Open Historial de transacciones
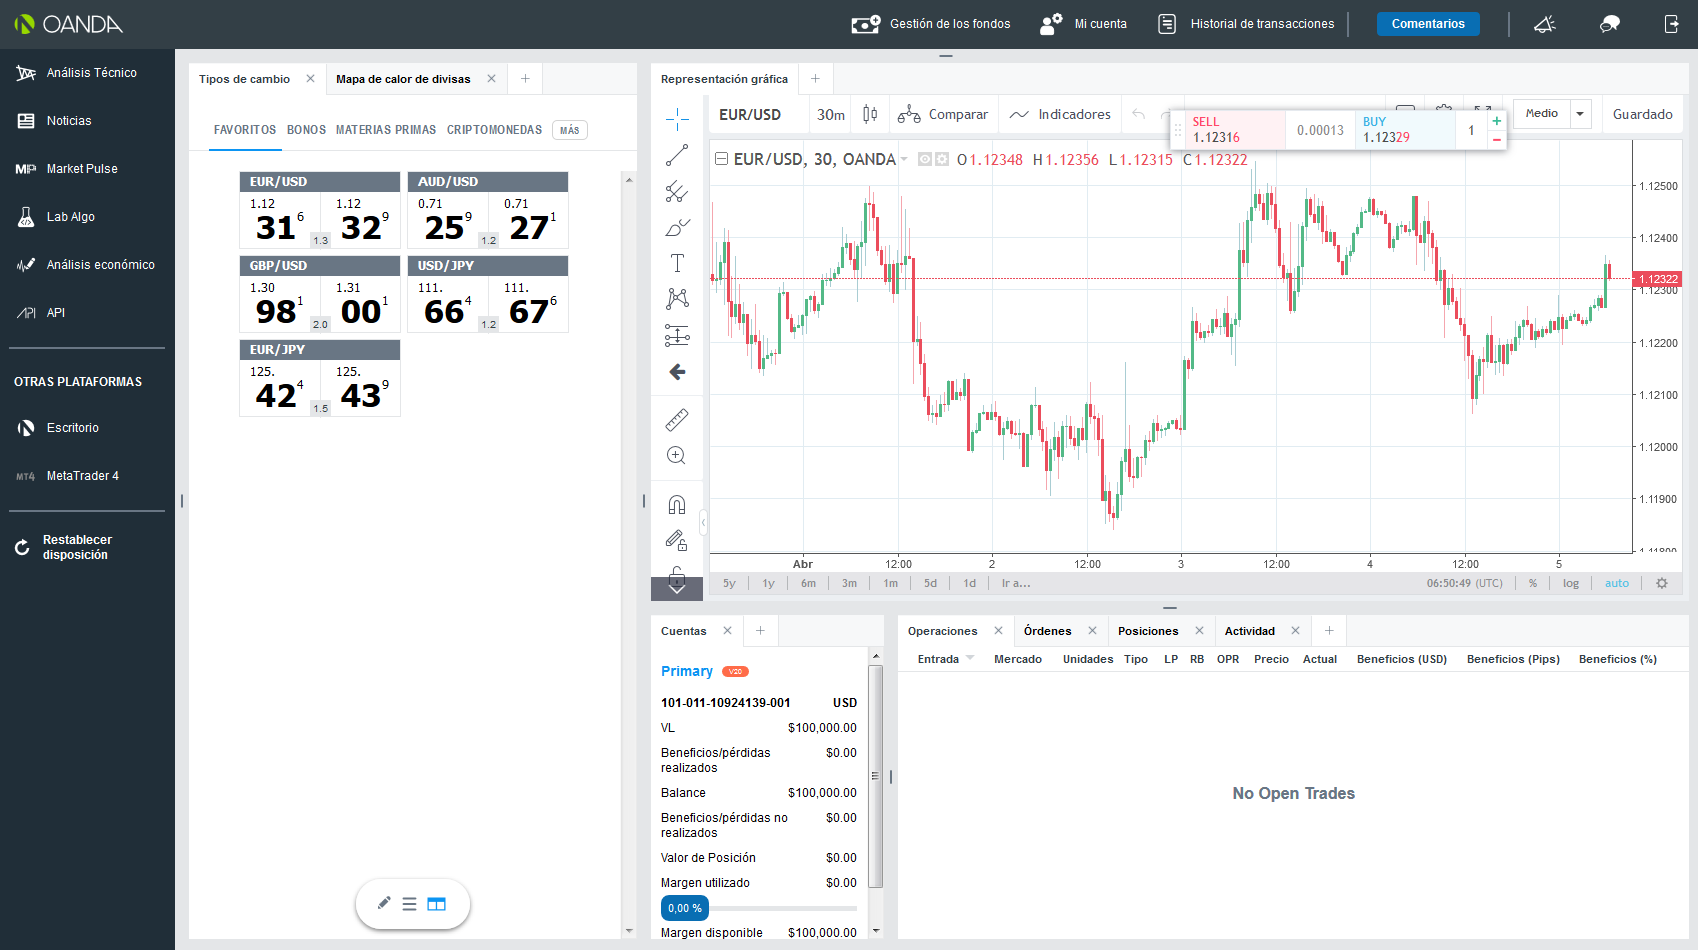 tap(1246, 24)
